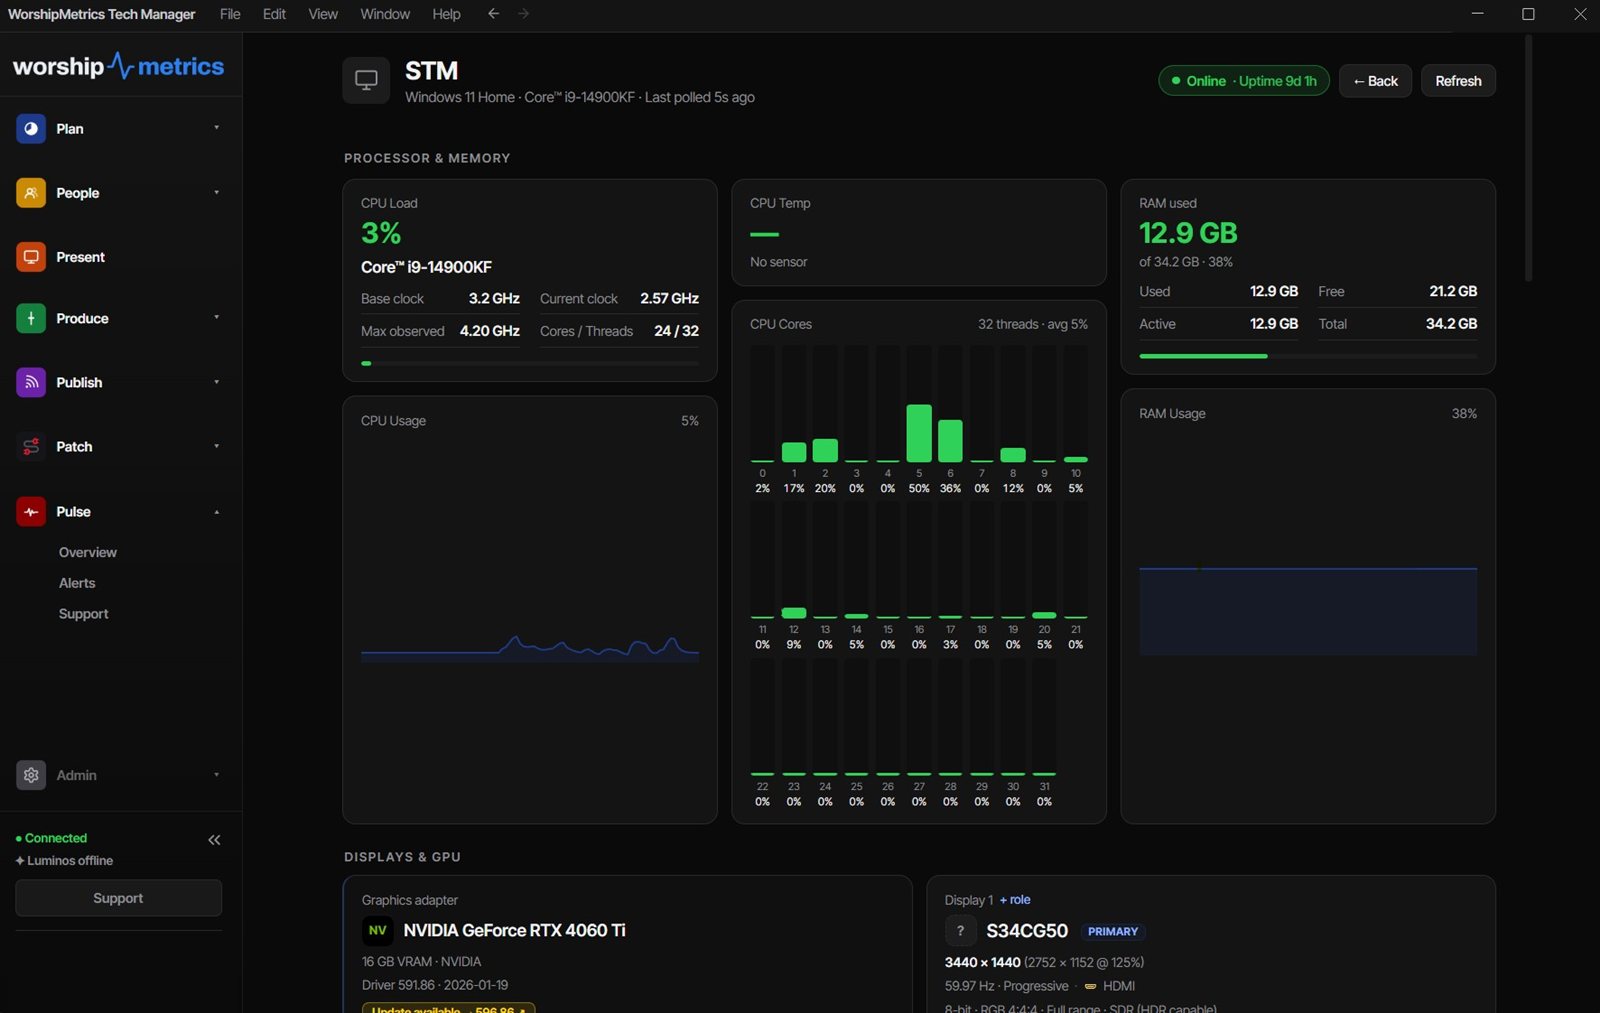Click the 12.9 GB RAM used value

point(1188,233)
